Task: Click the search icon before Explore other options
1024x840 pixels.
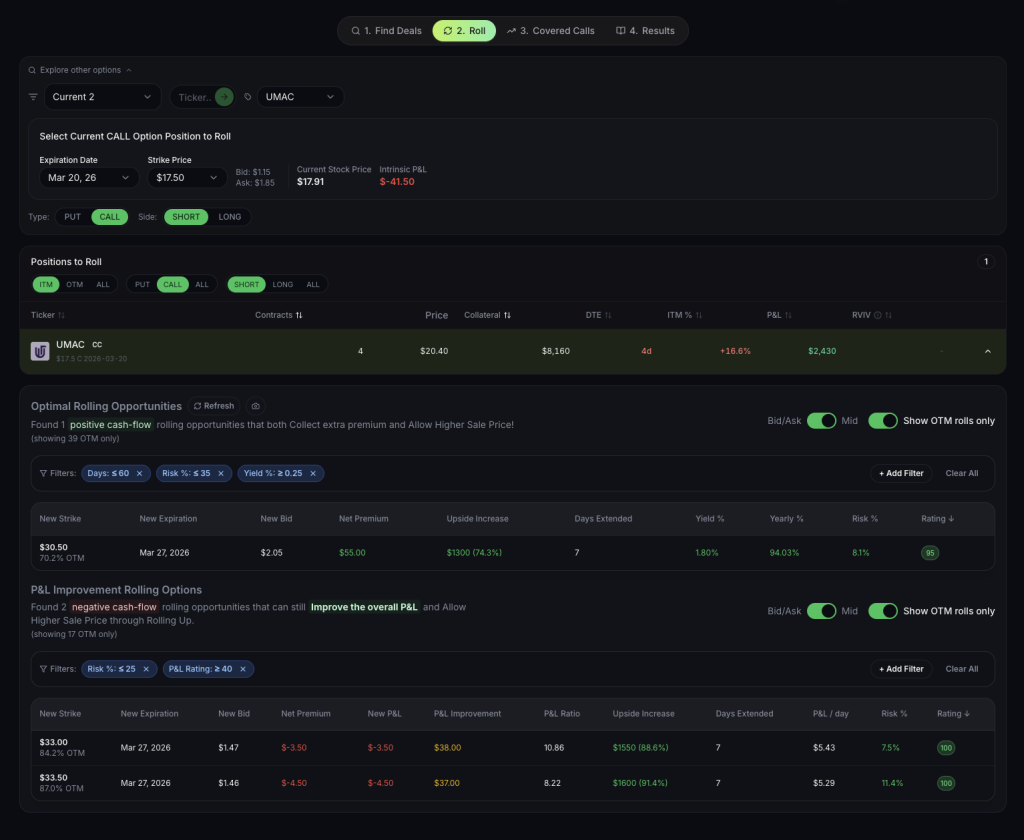Action: (31, 70)
